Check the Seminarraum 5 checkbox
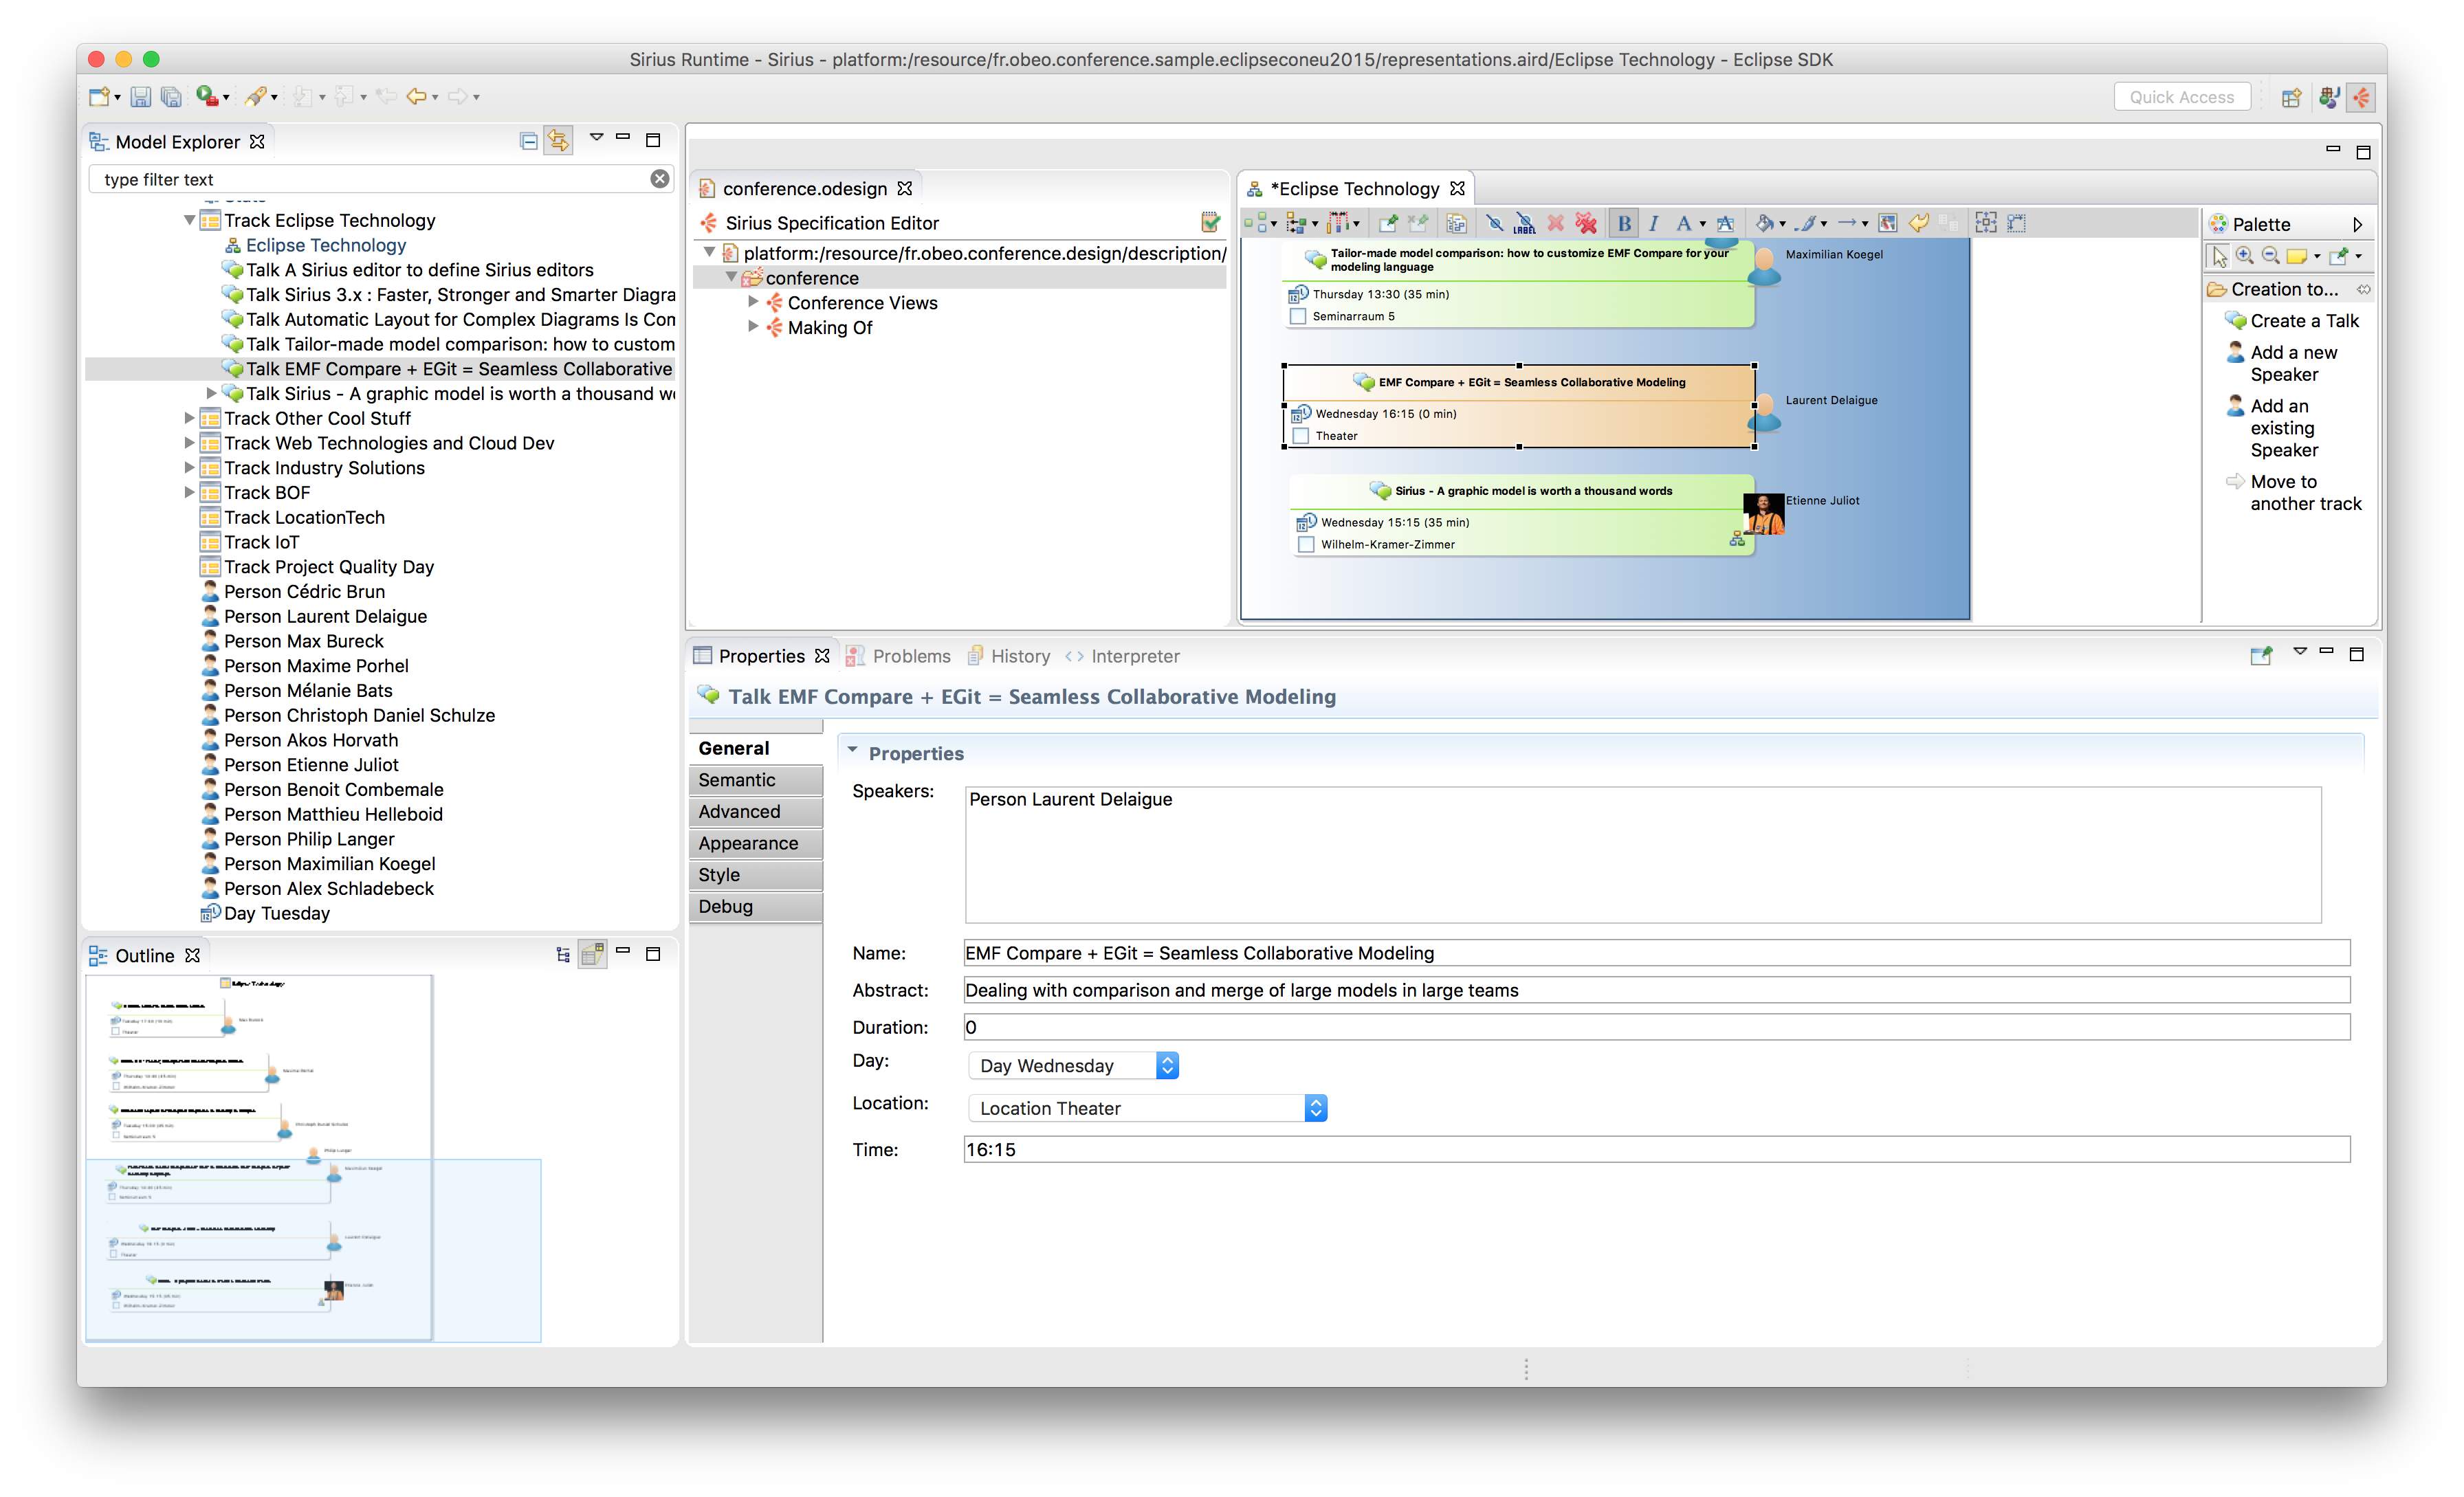 (1298, 316)
